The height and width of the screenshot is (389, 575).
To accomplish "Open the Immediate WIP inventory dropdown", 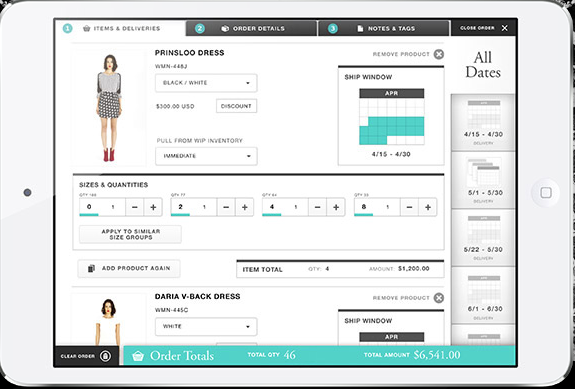I will pos(206,156).
